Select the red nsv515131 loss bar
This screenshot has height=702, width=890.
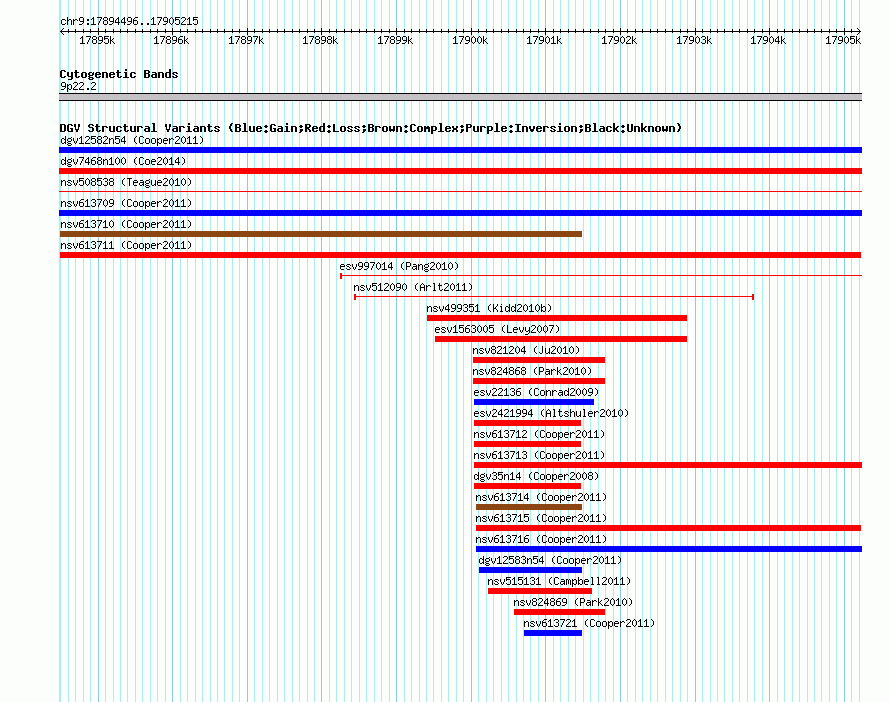coord(540,591)
